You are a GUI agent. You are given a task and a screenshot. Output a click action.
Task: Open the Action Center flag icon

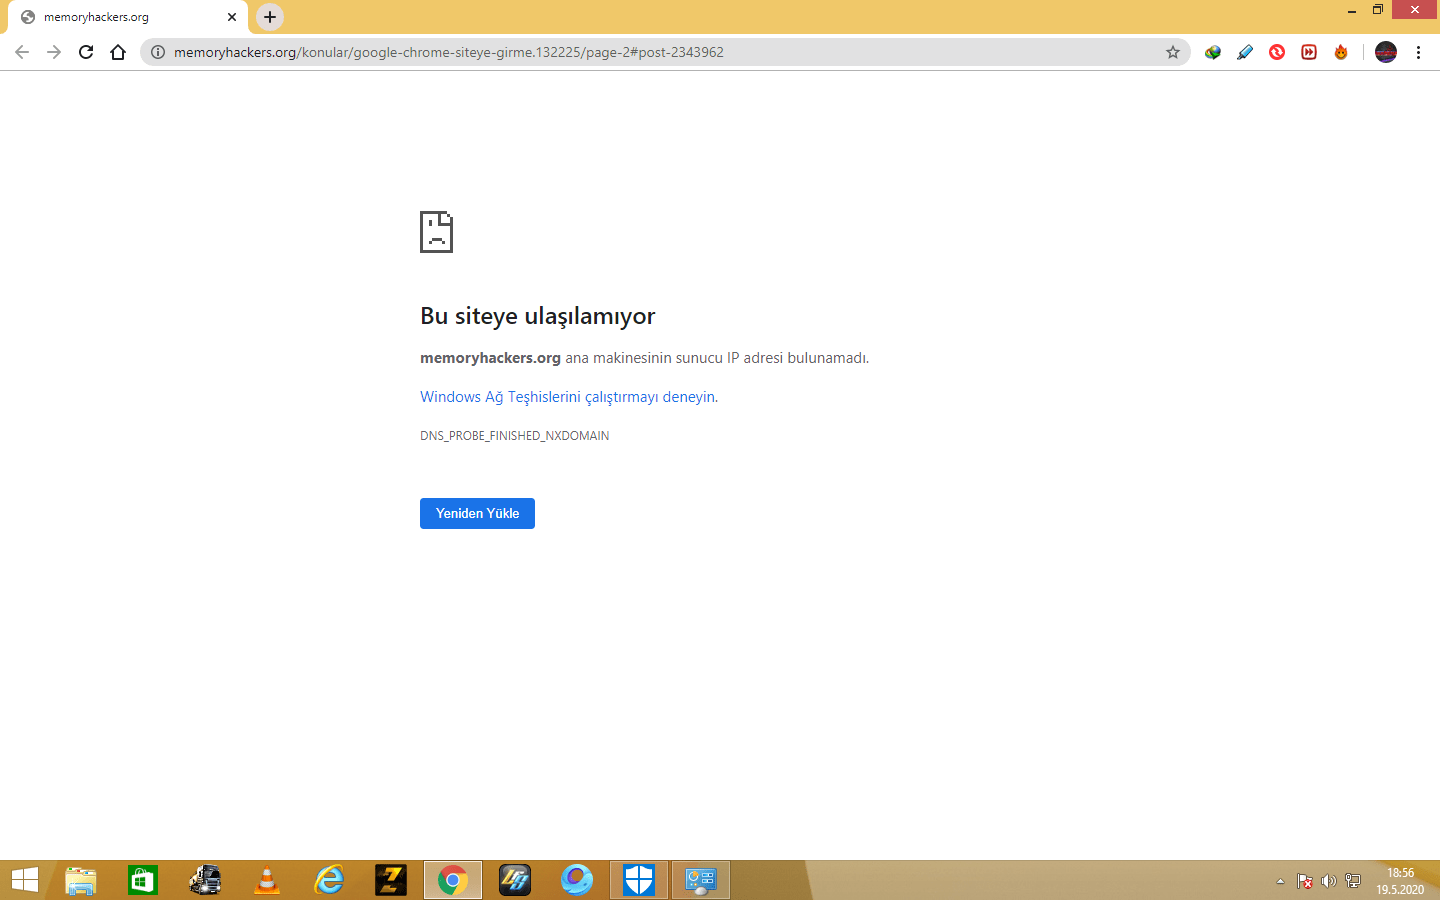tap(1304, 881)
